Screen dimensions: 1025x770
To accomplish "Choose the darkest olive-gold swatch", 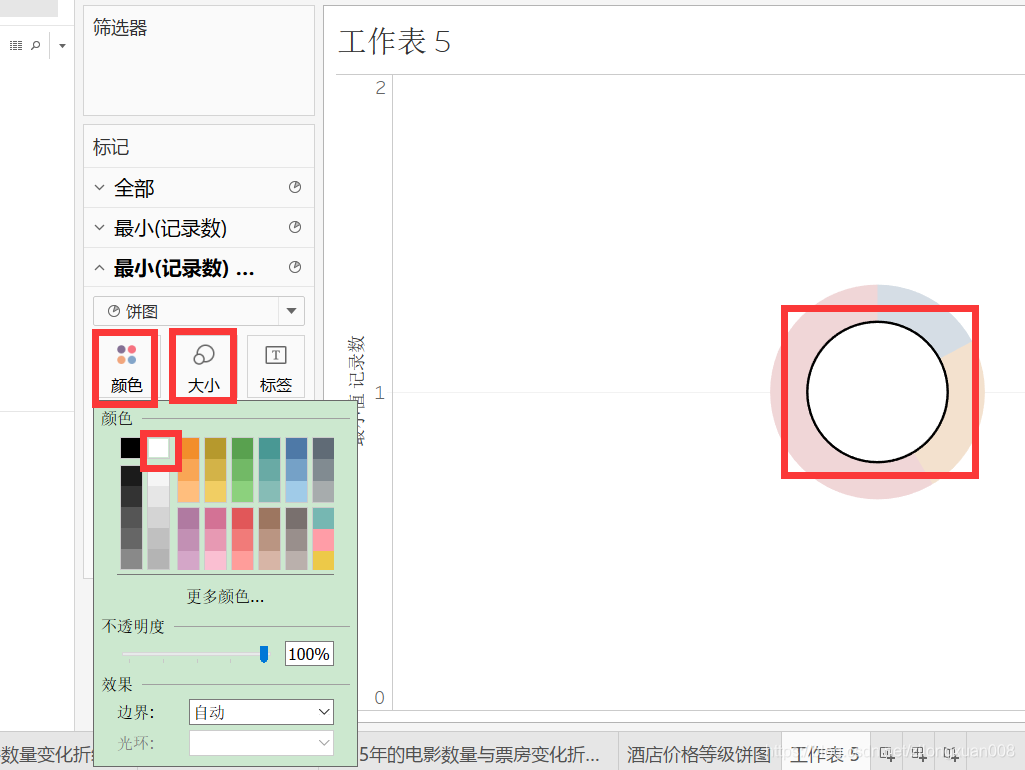I will pos(216,448).
